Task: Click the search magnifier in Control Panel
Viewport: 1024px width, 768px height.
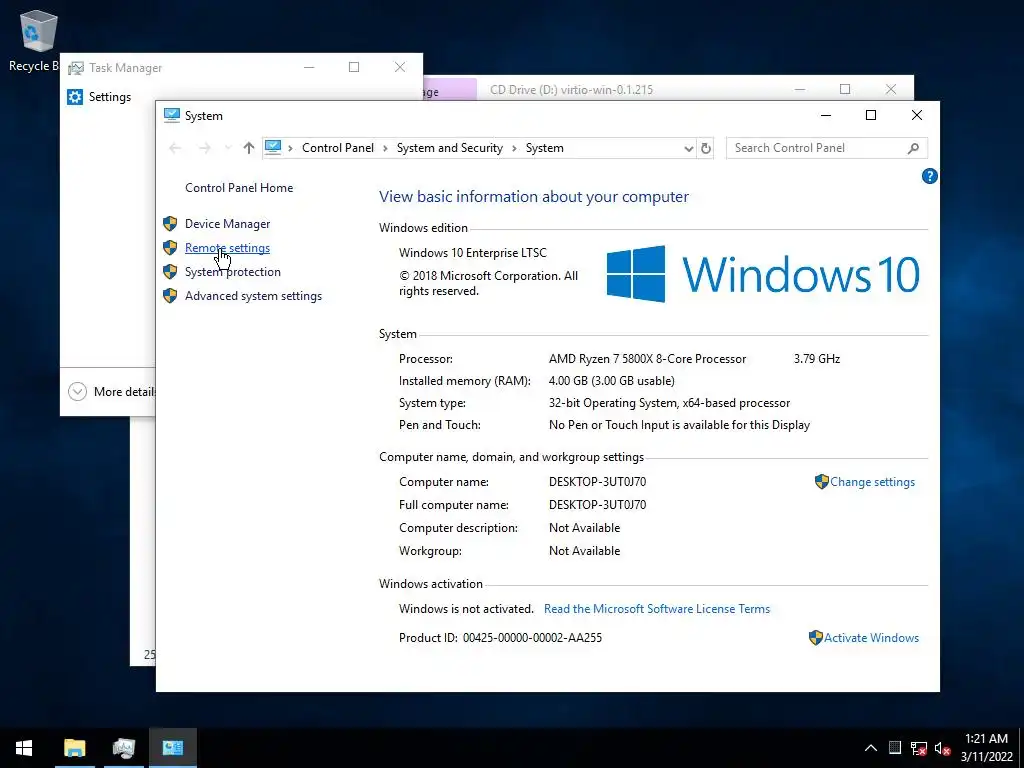Action: click(x=913, y=148)
